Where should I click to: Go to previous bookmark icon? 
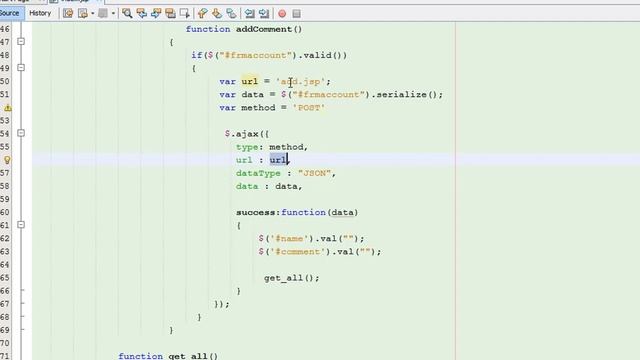pos(202,13)
